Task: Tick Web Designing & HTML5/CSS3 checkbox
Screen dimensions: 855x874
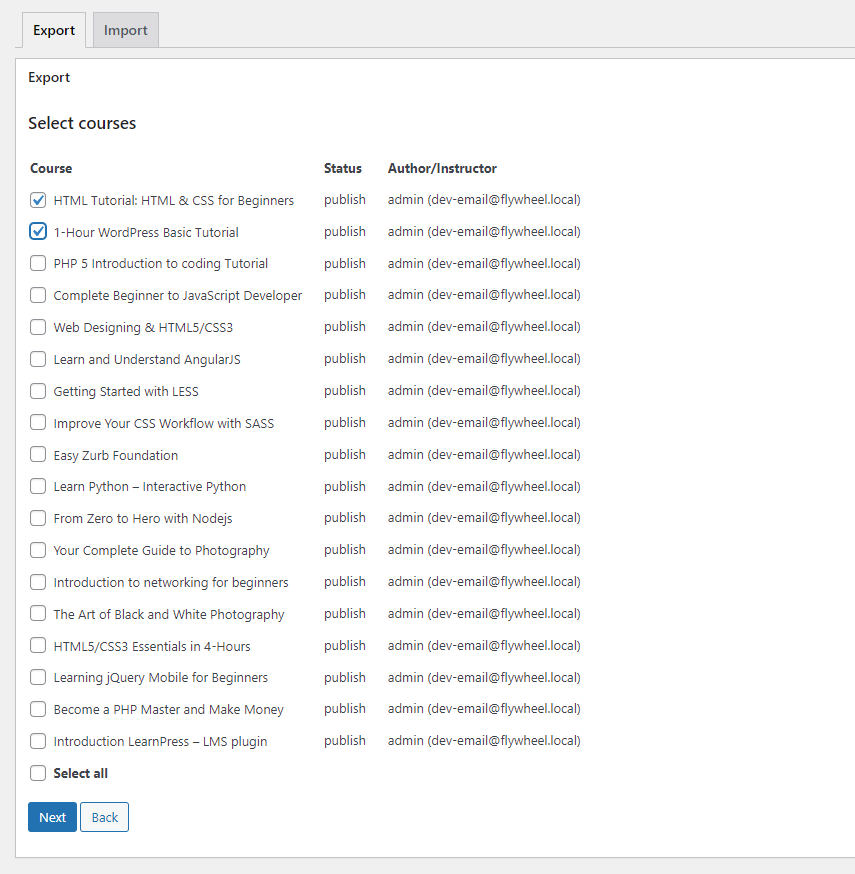Action: click(38, 327)
